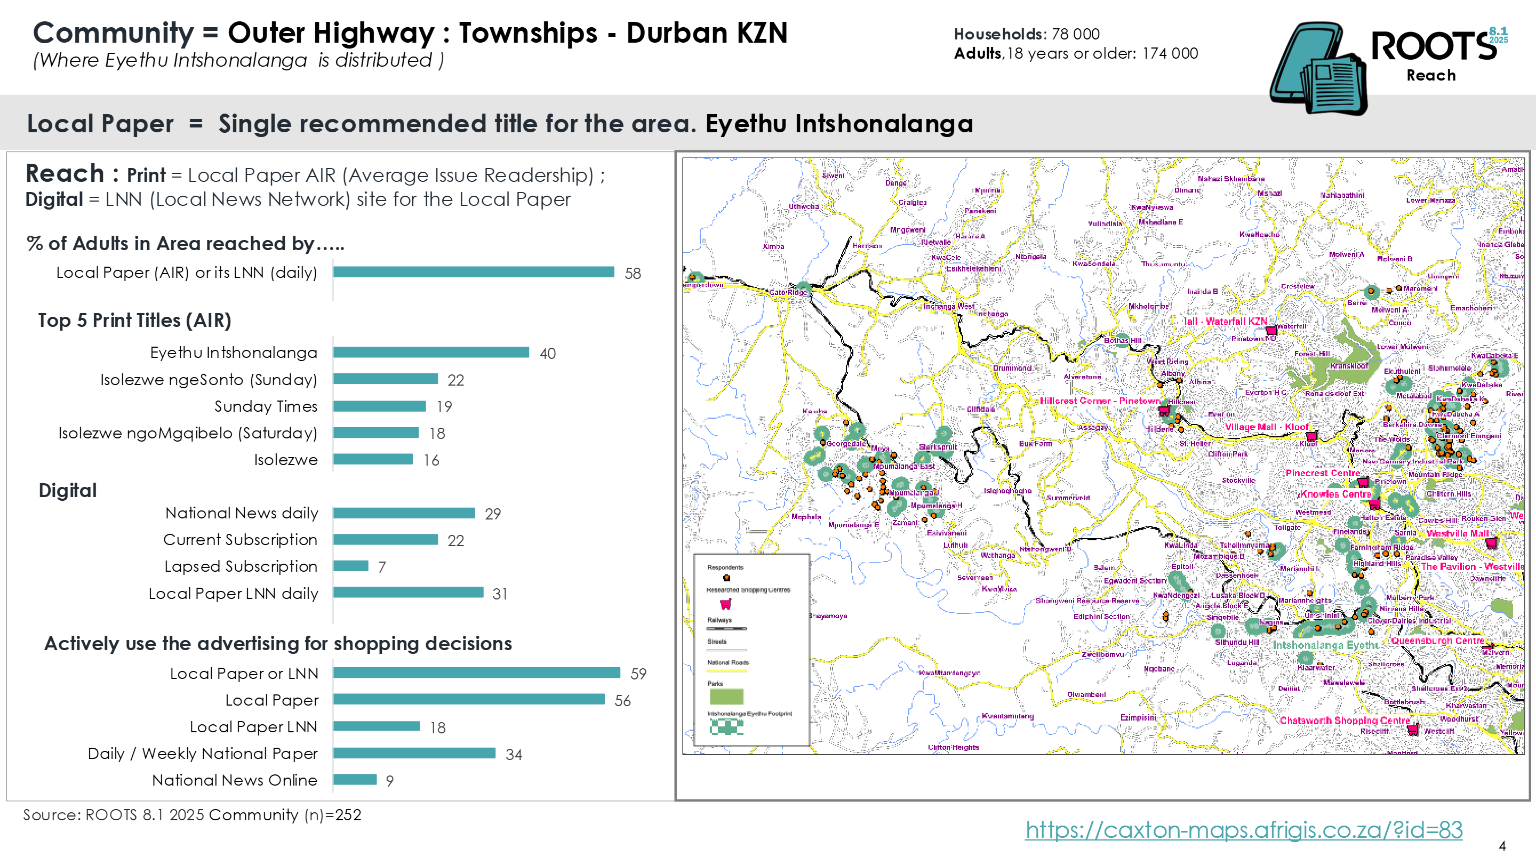1536x864 pixels.
Task: Click the Hillcrest Corner - Pinetown cart icon
Action: pyautogui.click(x=1163, y=410)
